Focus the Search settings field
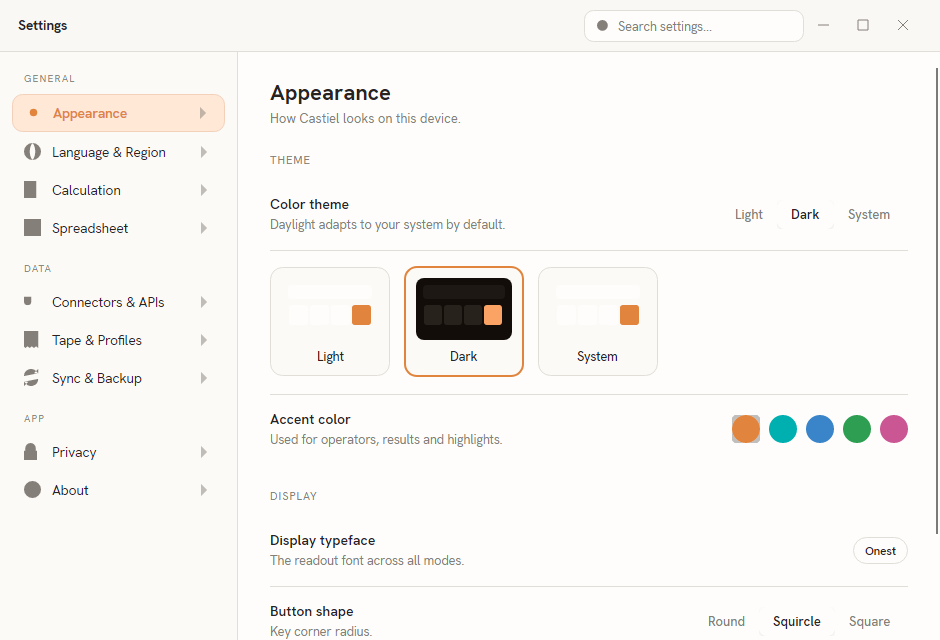This screenshot has width=940, height=640. coord(694,26)
